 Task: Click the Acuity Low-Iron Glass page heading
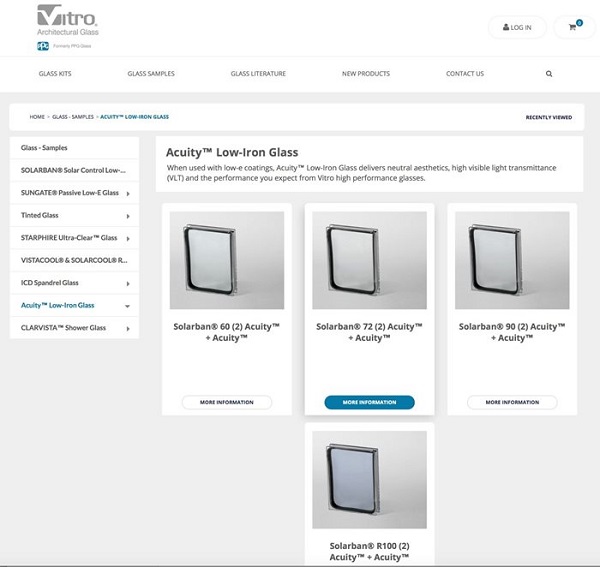coord(232,152)
